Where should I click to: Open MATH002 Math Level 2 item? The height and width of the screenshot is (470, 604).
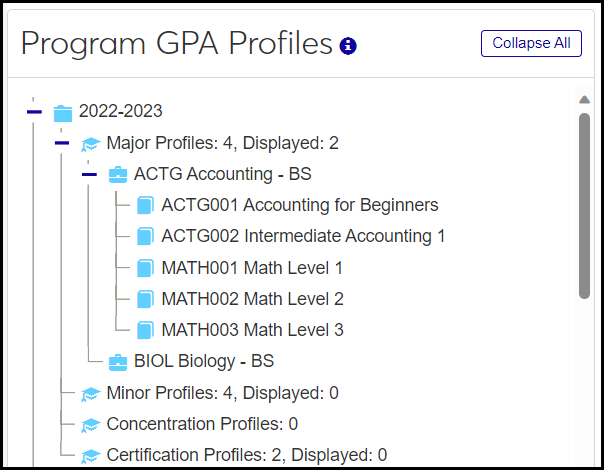coord(252,299)
